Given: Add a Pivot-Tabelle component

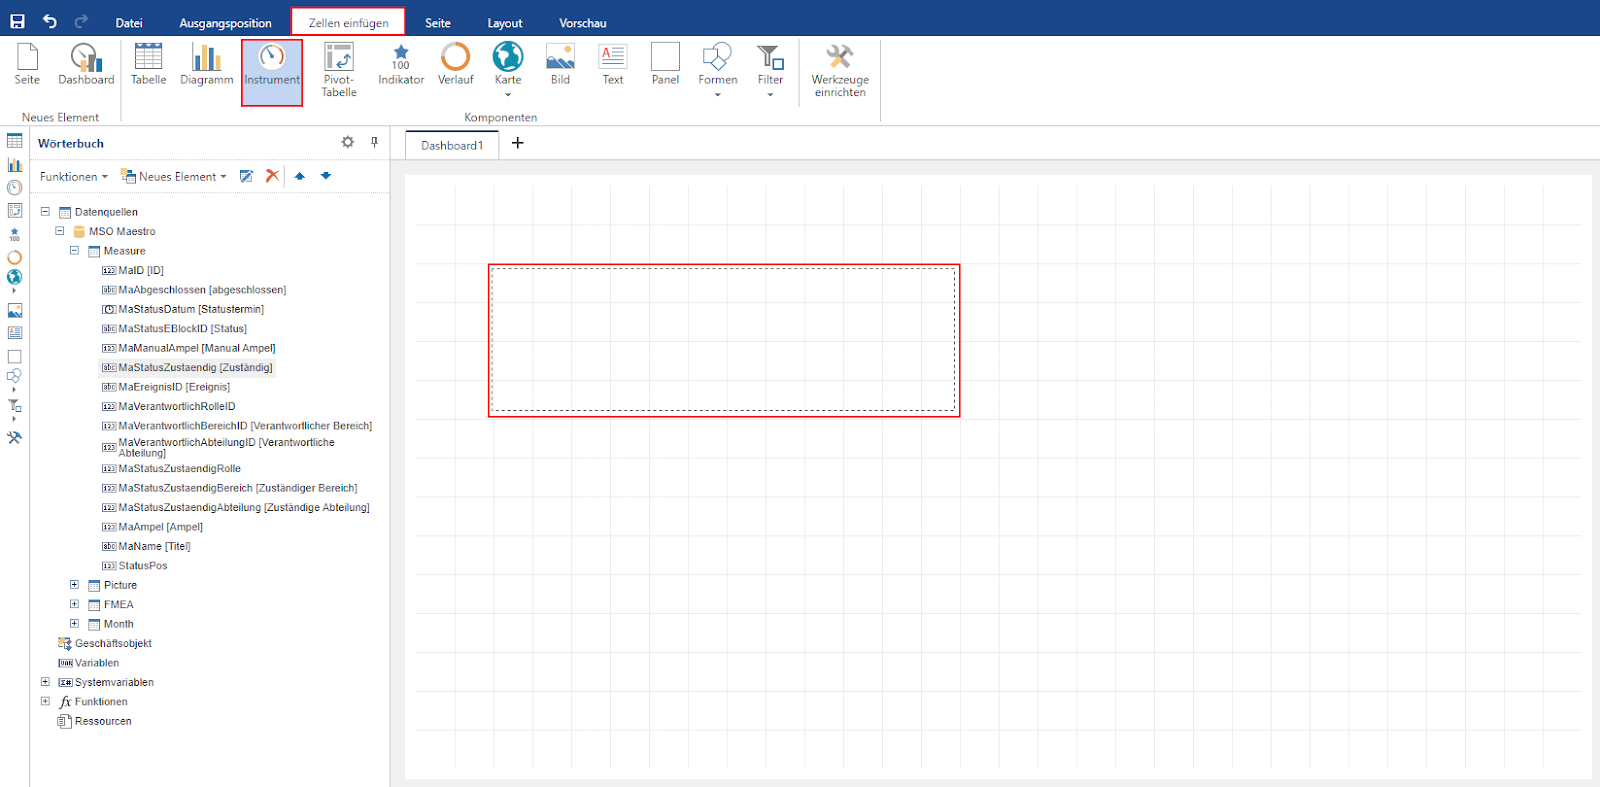Looking at the screenshot, I should tap(339, 70).
